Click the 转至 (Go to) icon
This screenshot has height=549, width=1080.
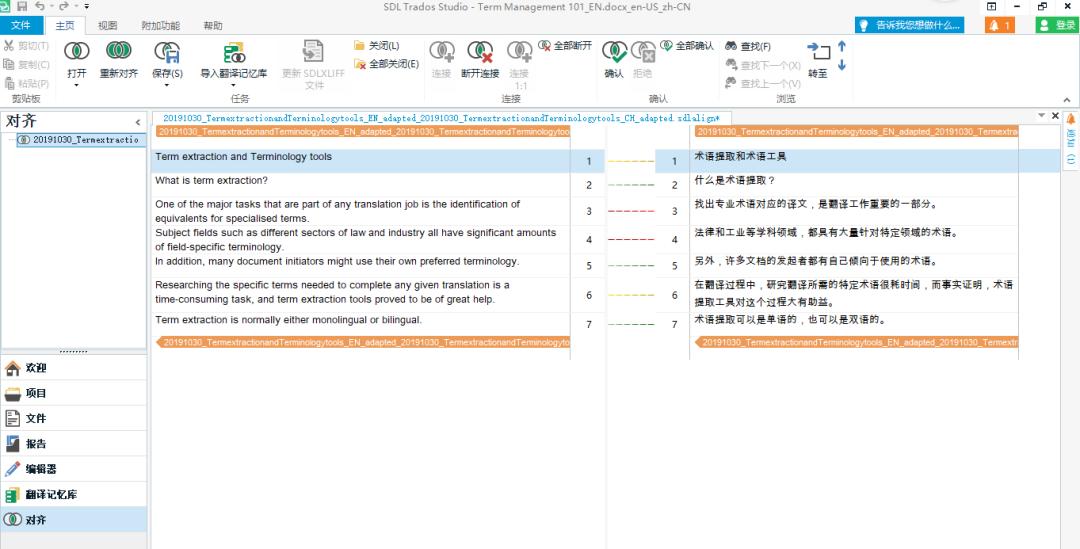[818, 53]
